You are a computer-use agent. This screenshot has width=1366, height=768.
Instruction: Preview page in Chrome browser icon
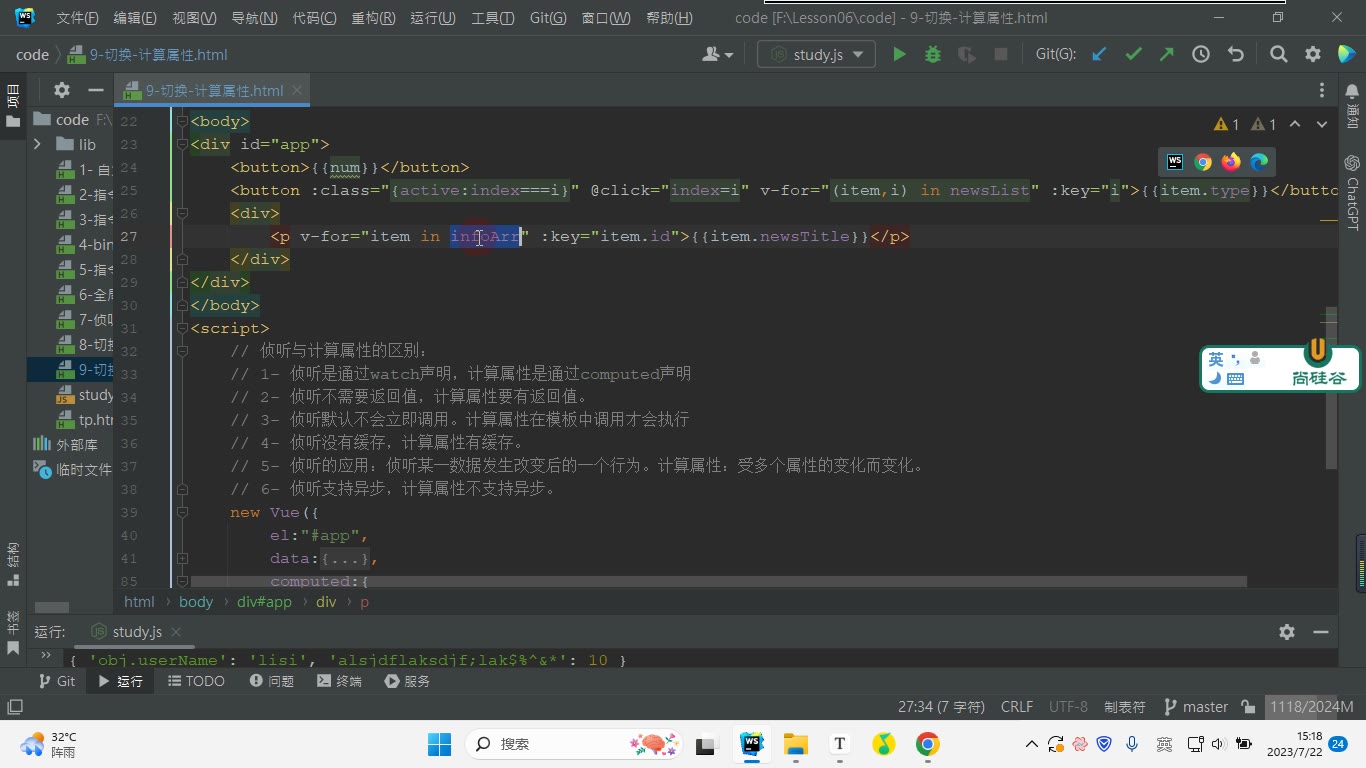[x=1203, y=162]
